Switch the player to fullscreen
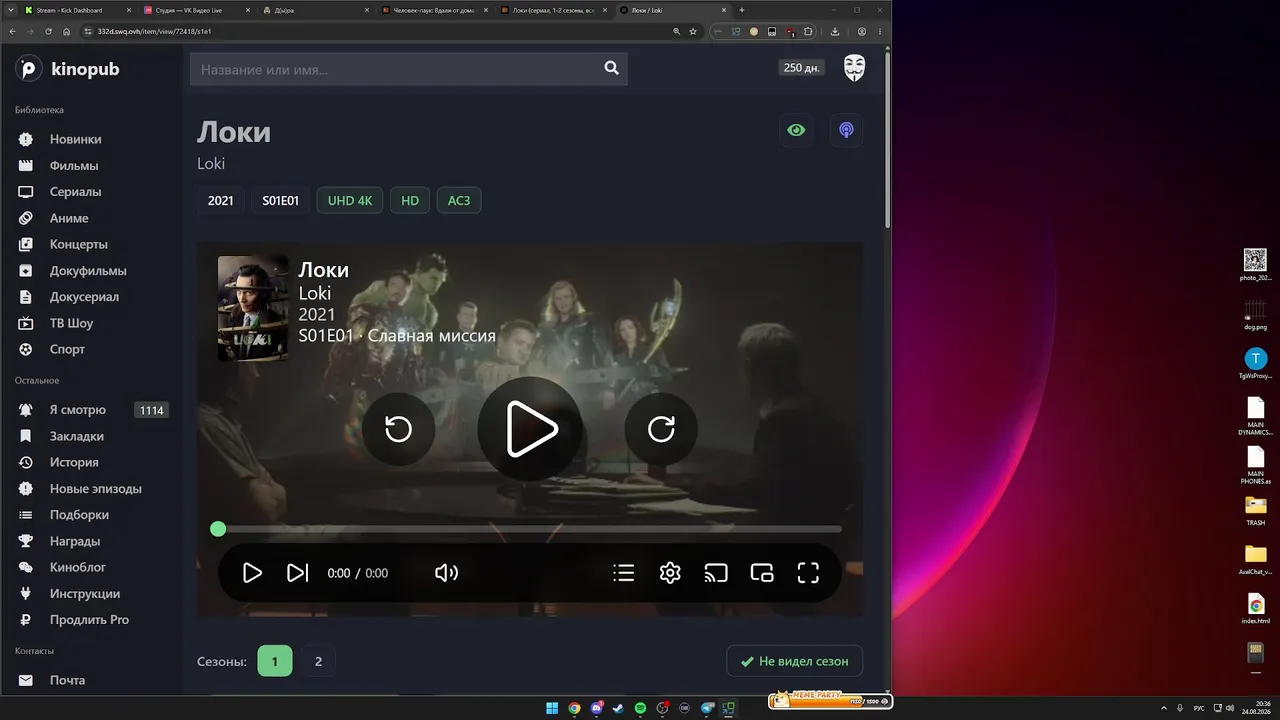 click(808, 573)
